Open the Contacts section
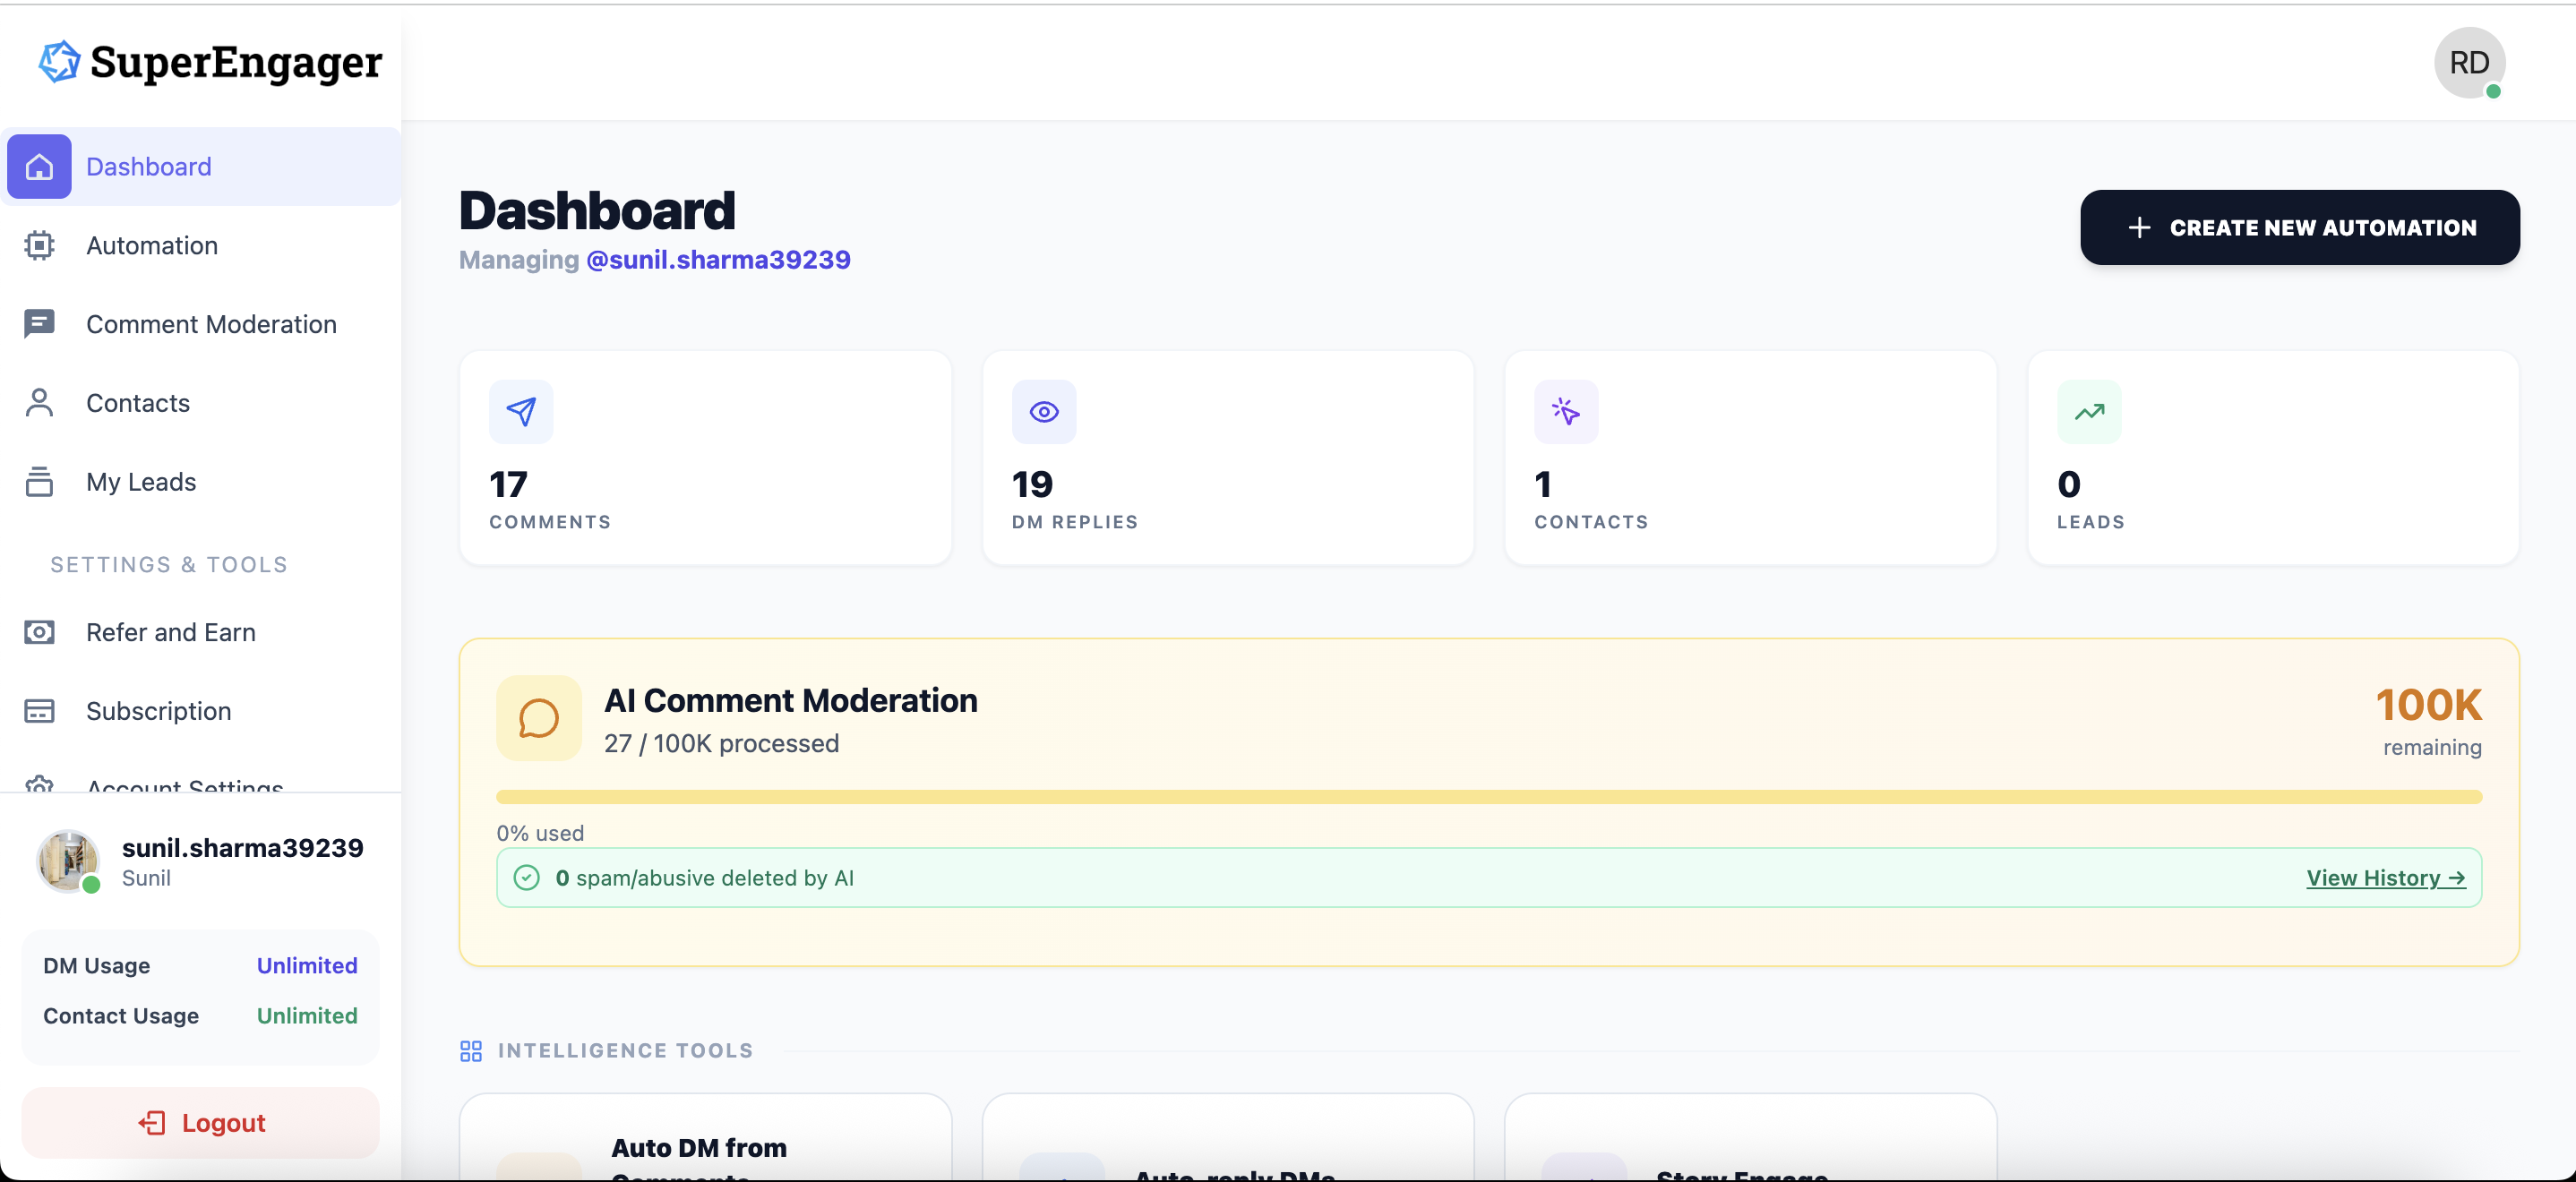This screenshot has height=1182, width=2576. coord(201,403)
